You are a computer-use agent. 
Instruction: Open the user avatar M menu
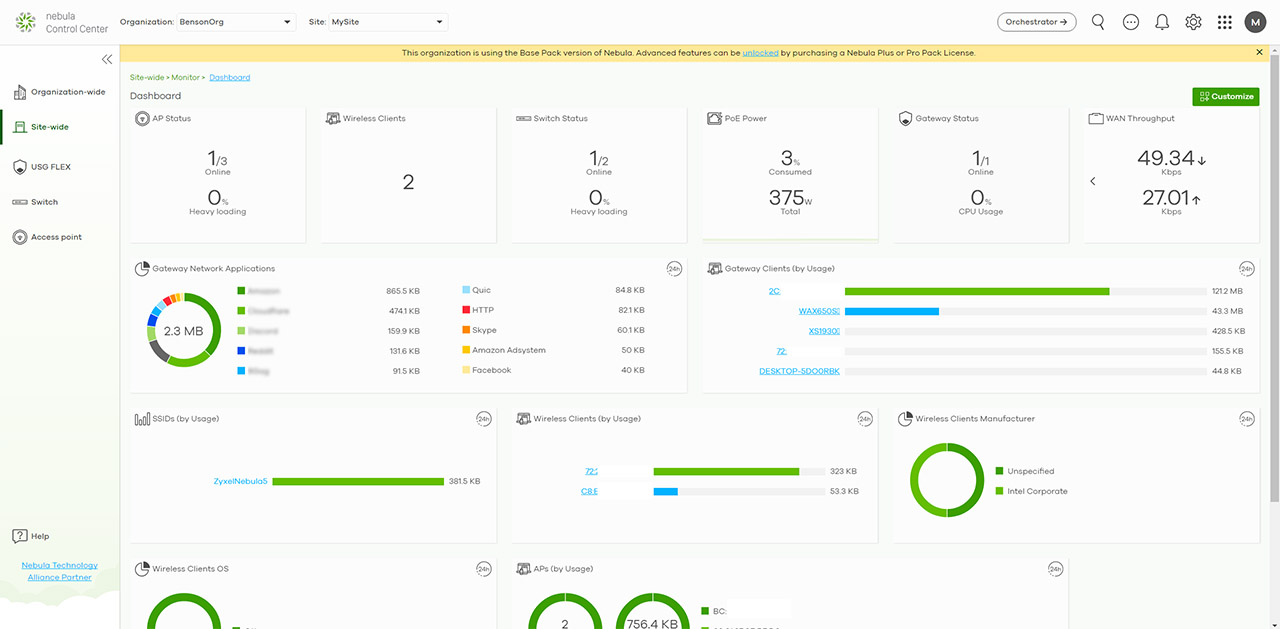coord(1255,22)
